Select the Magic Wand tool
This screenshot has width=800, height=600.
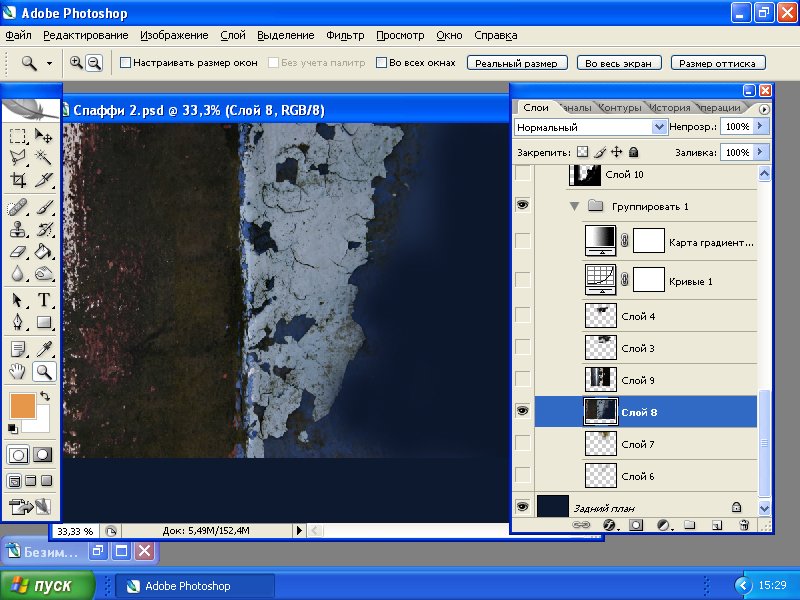point(44,157)
